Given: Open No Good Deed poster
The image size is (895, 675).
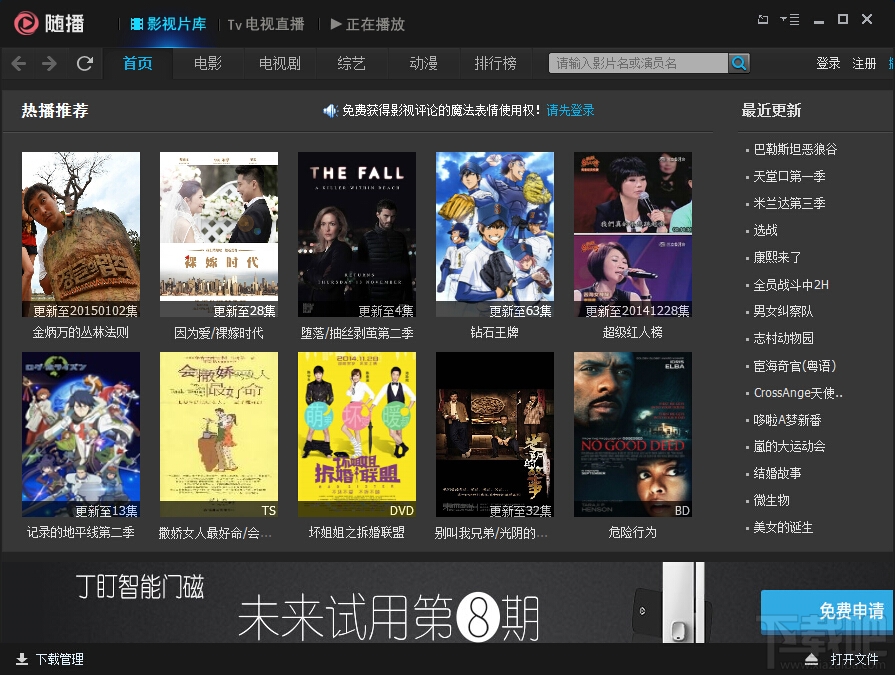Looking at the screenshot, I should pyautogui.click(x=632, y=435).
